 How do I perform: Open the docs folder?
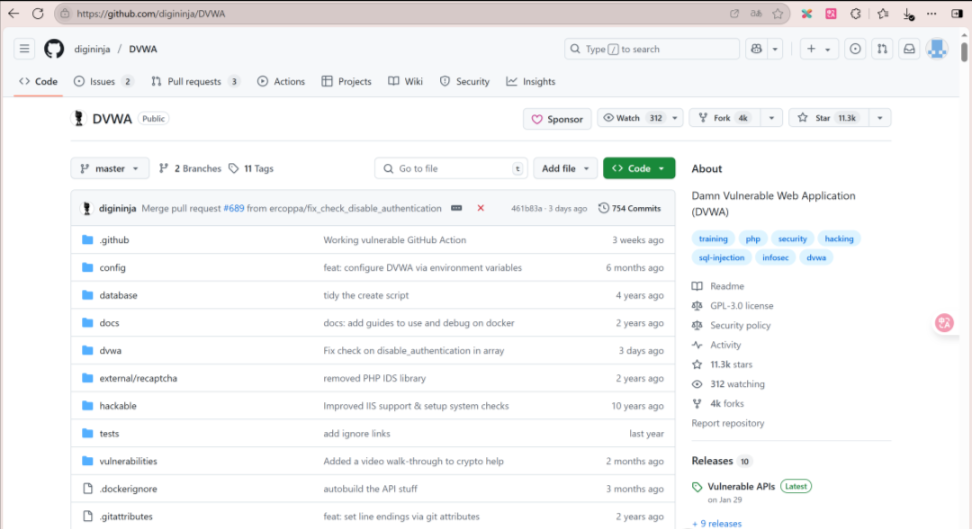[109, 323]
